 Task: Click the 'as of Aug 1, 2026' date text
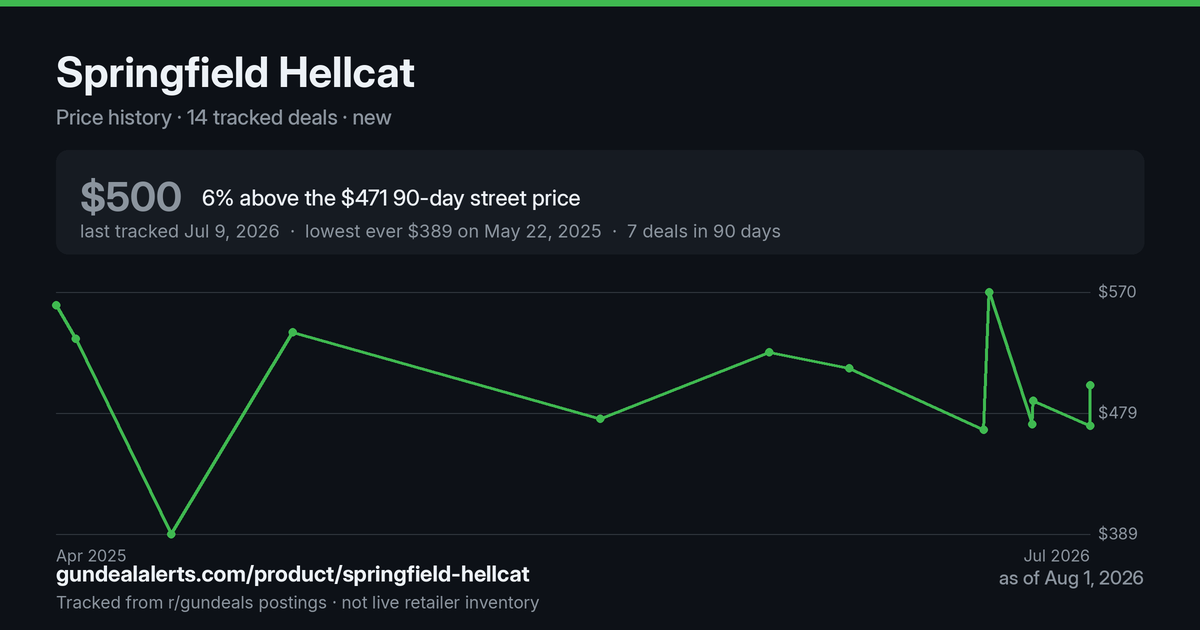pyautogui.click(x=1071, y=579)
